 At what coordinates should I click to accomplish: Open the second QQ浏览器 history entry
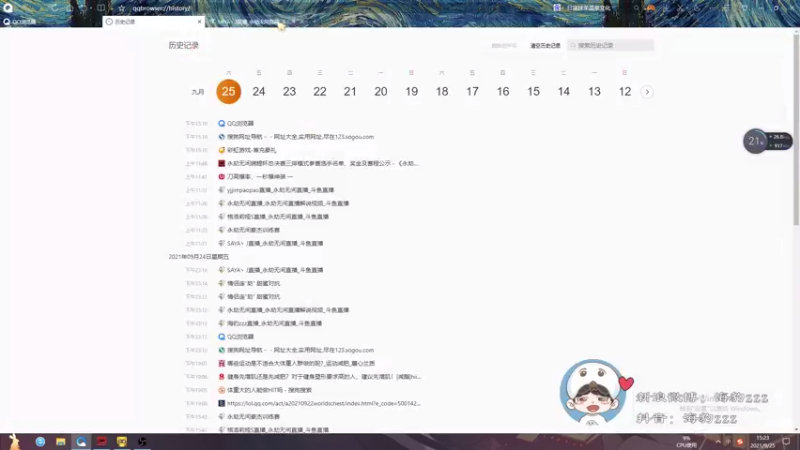240,337
